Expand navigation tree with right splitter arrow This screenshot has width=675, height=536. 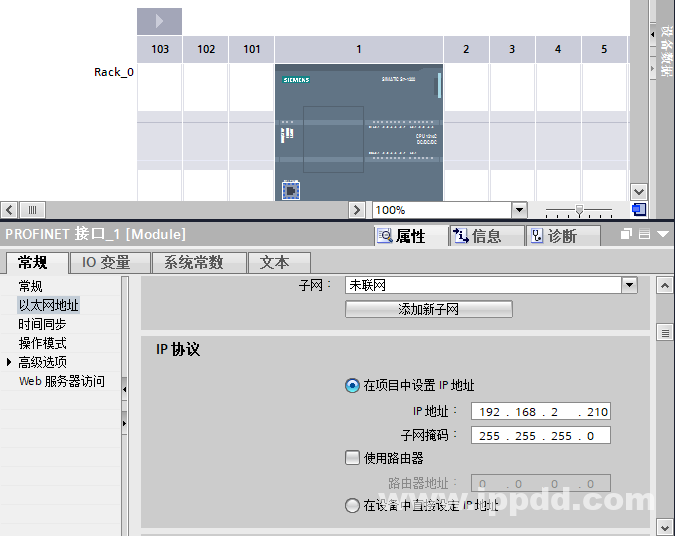coord(124,423)
